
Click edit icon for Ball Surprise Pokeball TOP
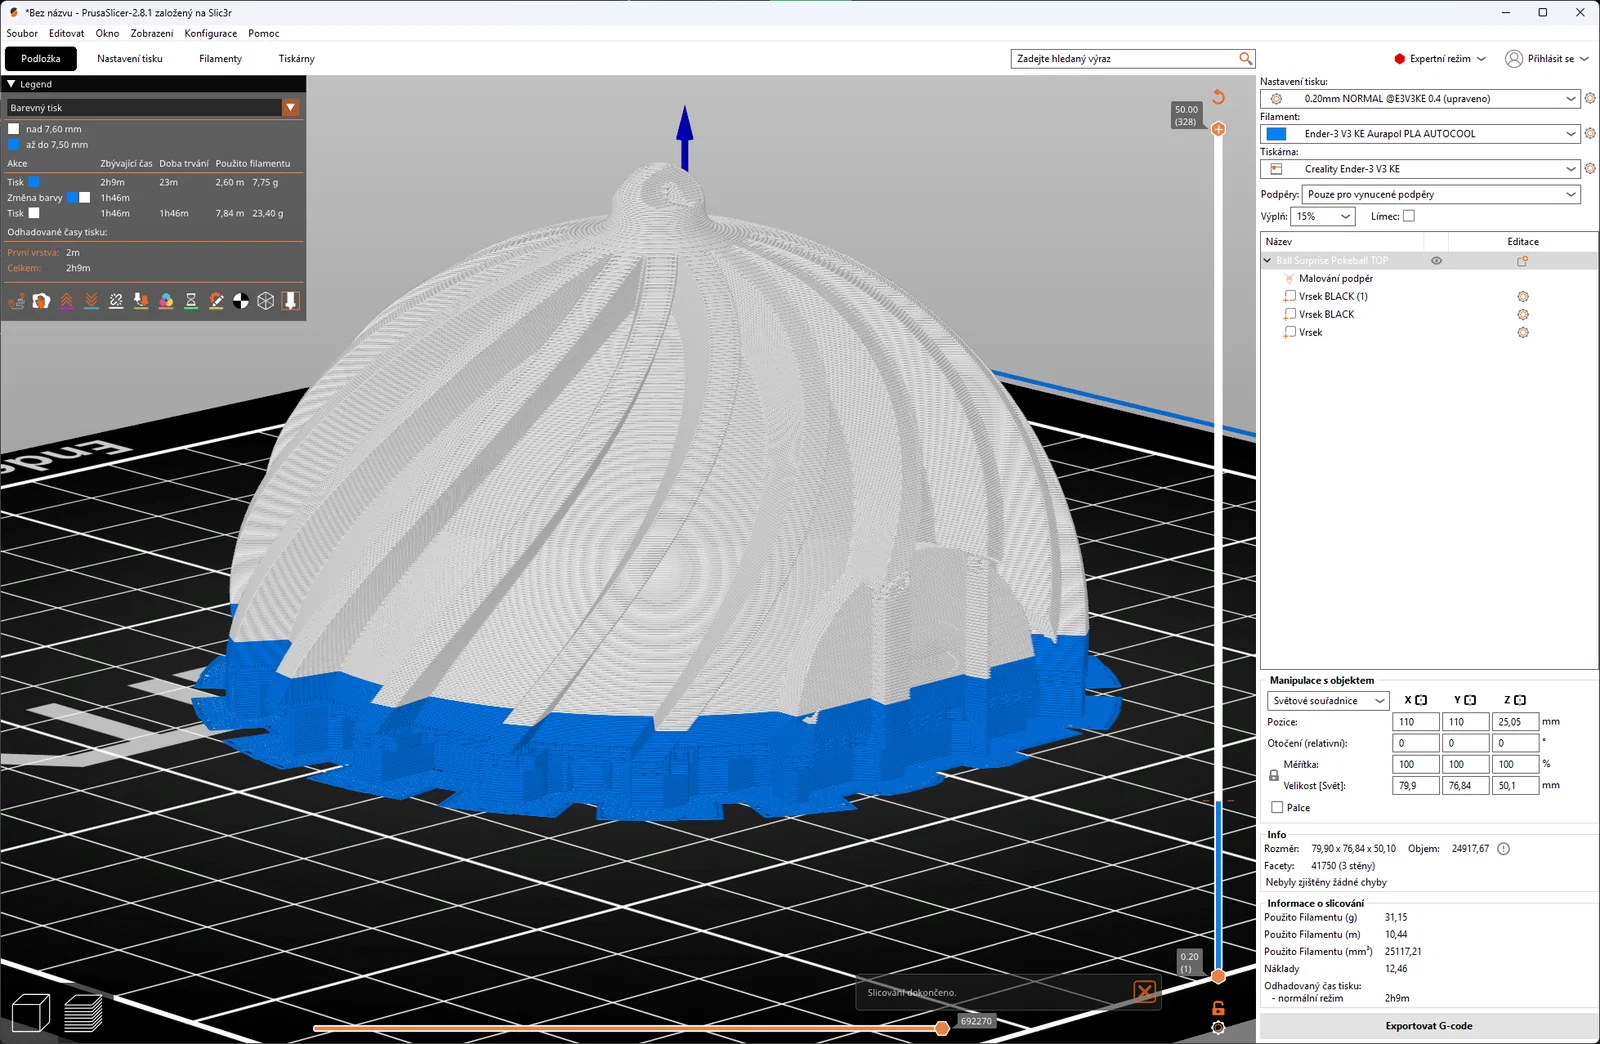point(1523,261)
